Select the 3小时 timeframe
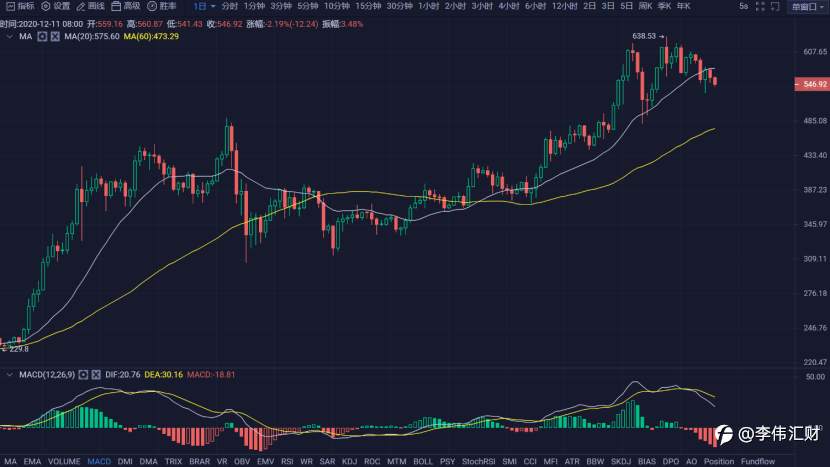The height and width of the screenshot is (467, 830). tap(482, 6)
